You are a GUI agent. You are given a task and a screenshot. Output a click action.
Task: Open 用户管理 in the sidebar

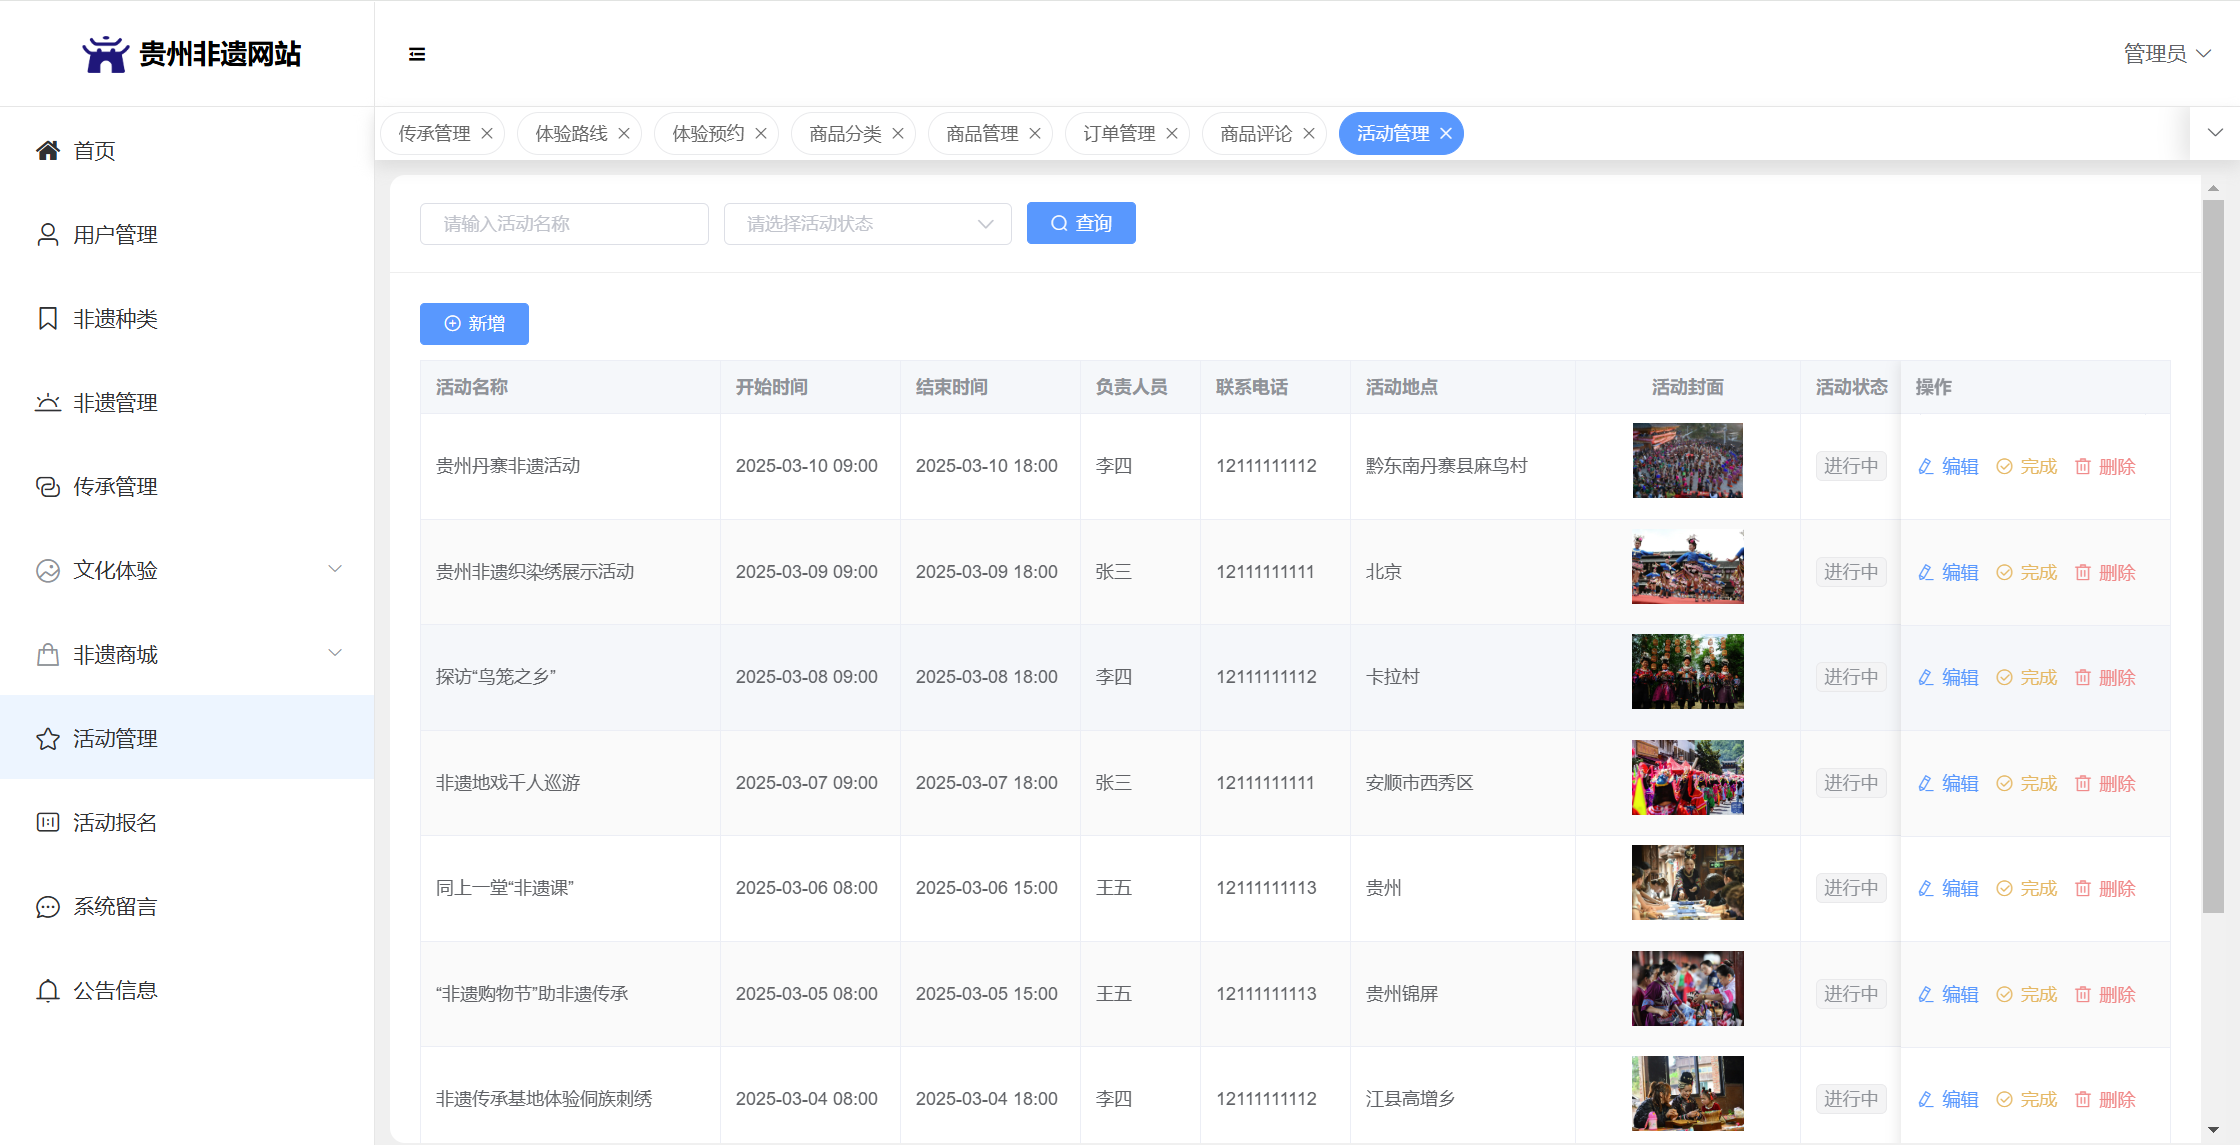[x=115, y=235]
